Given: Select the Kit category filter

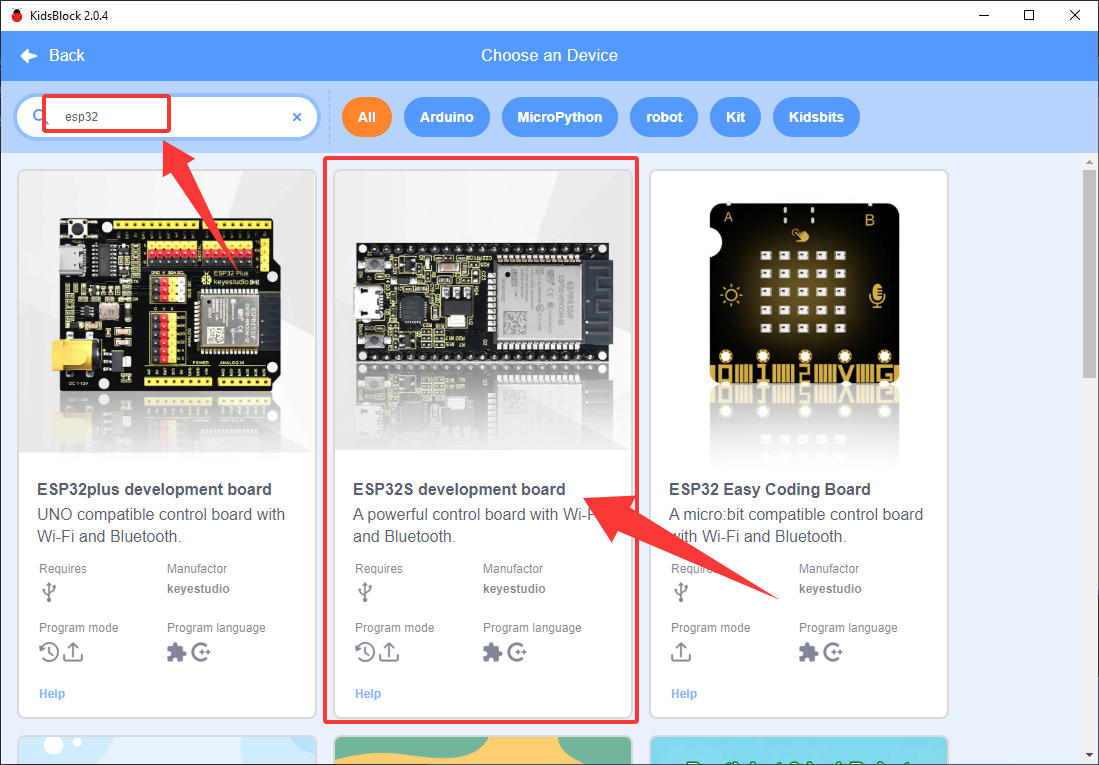Looking at the screenshot, I should [x=735, y=117].
